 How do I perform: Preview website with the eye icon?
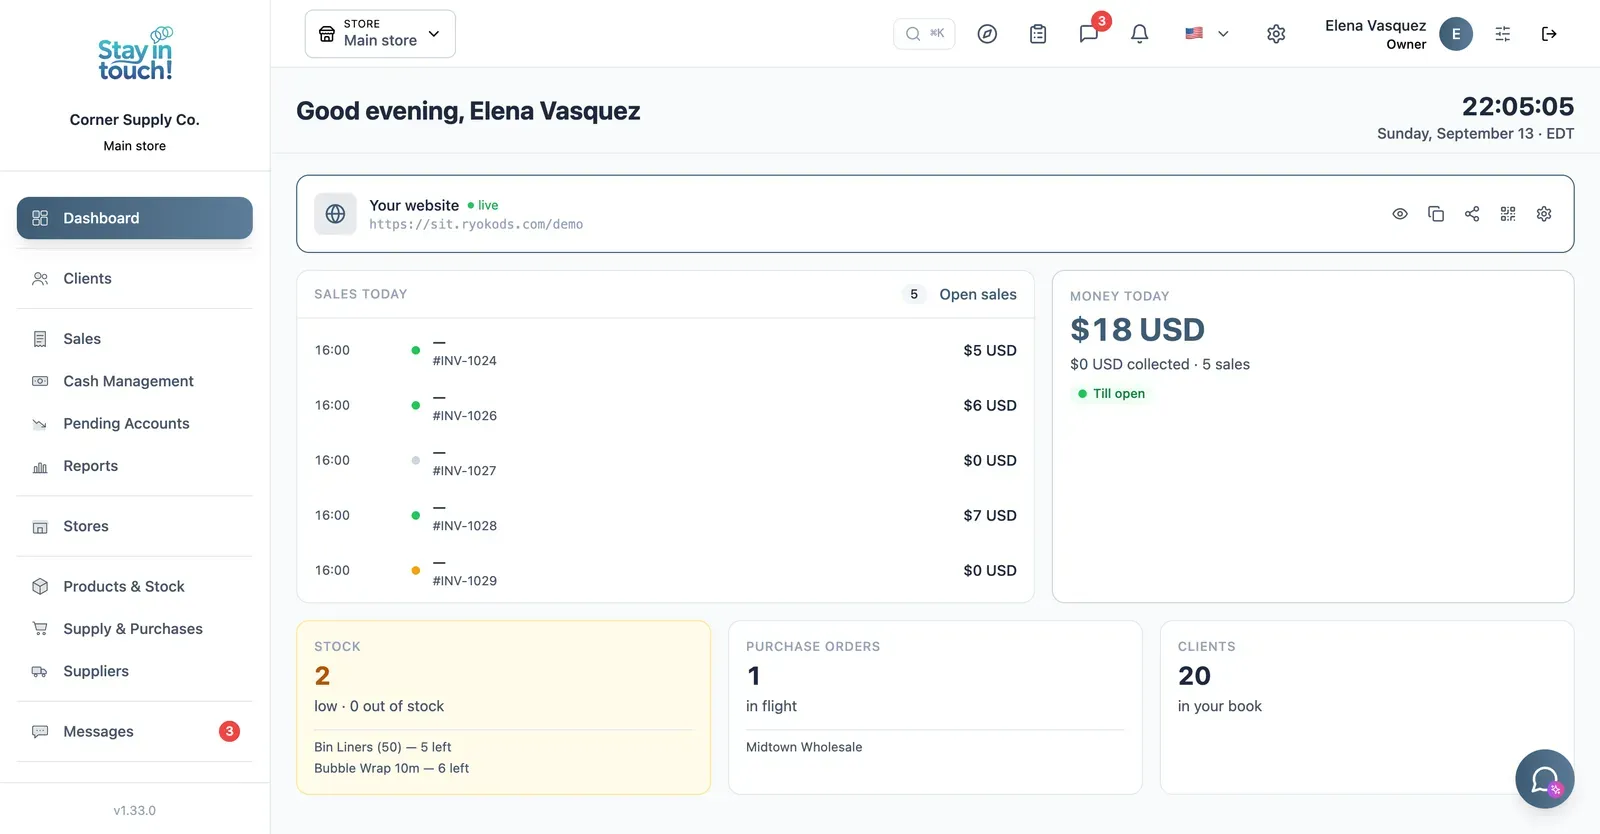1400,214
